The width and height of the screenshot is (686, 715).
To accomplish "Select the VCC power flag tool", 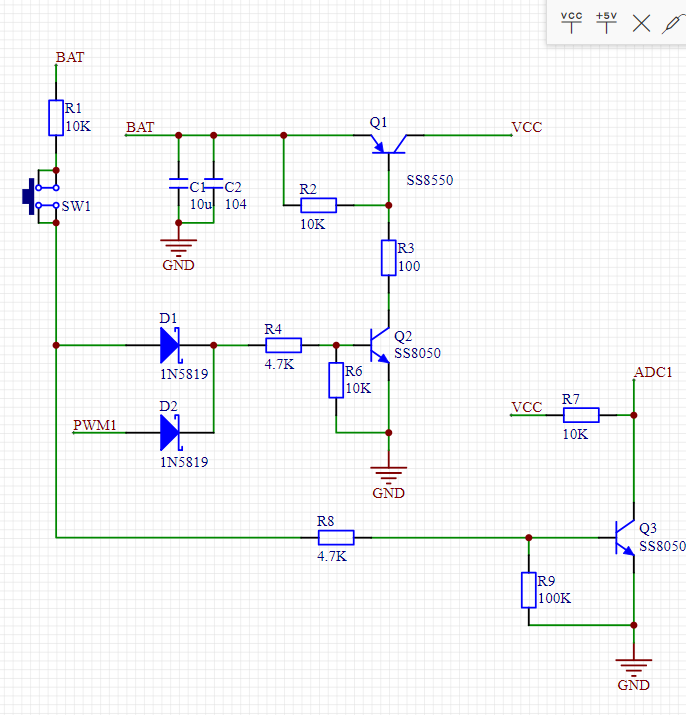I will (x=571, y=22).
